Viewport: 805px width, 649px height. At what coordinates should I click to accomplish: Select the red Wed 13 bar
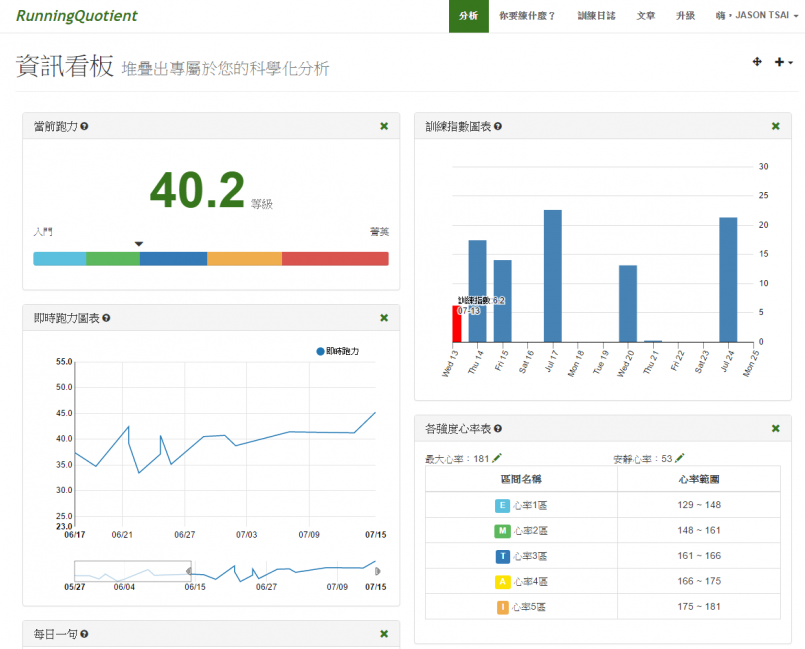click(x=456, y=325)
